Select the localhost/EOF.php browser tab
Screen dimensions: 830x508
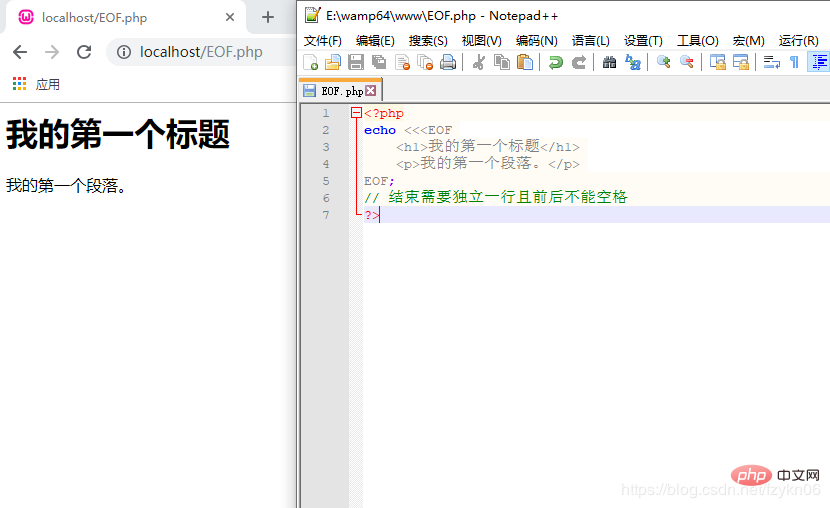[x=125, y=17]
